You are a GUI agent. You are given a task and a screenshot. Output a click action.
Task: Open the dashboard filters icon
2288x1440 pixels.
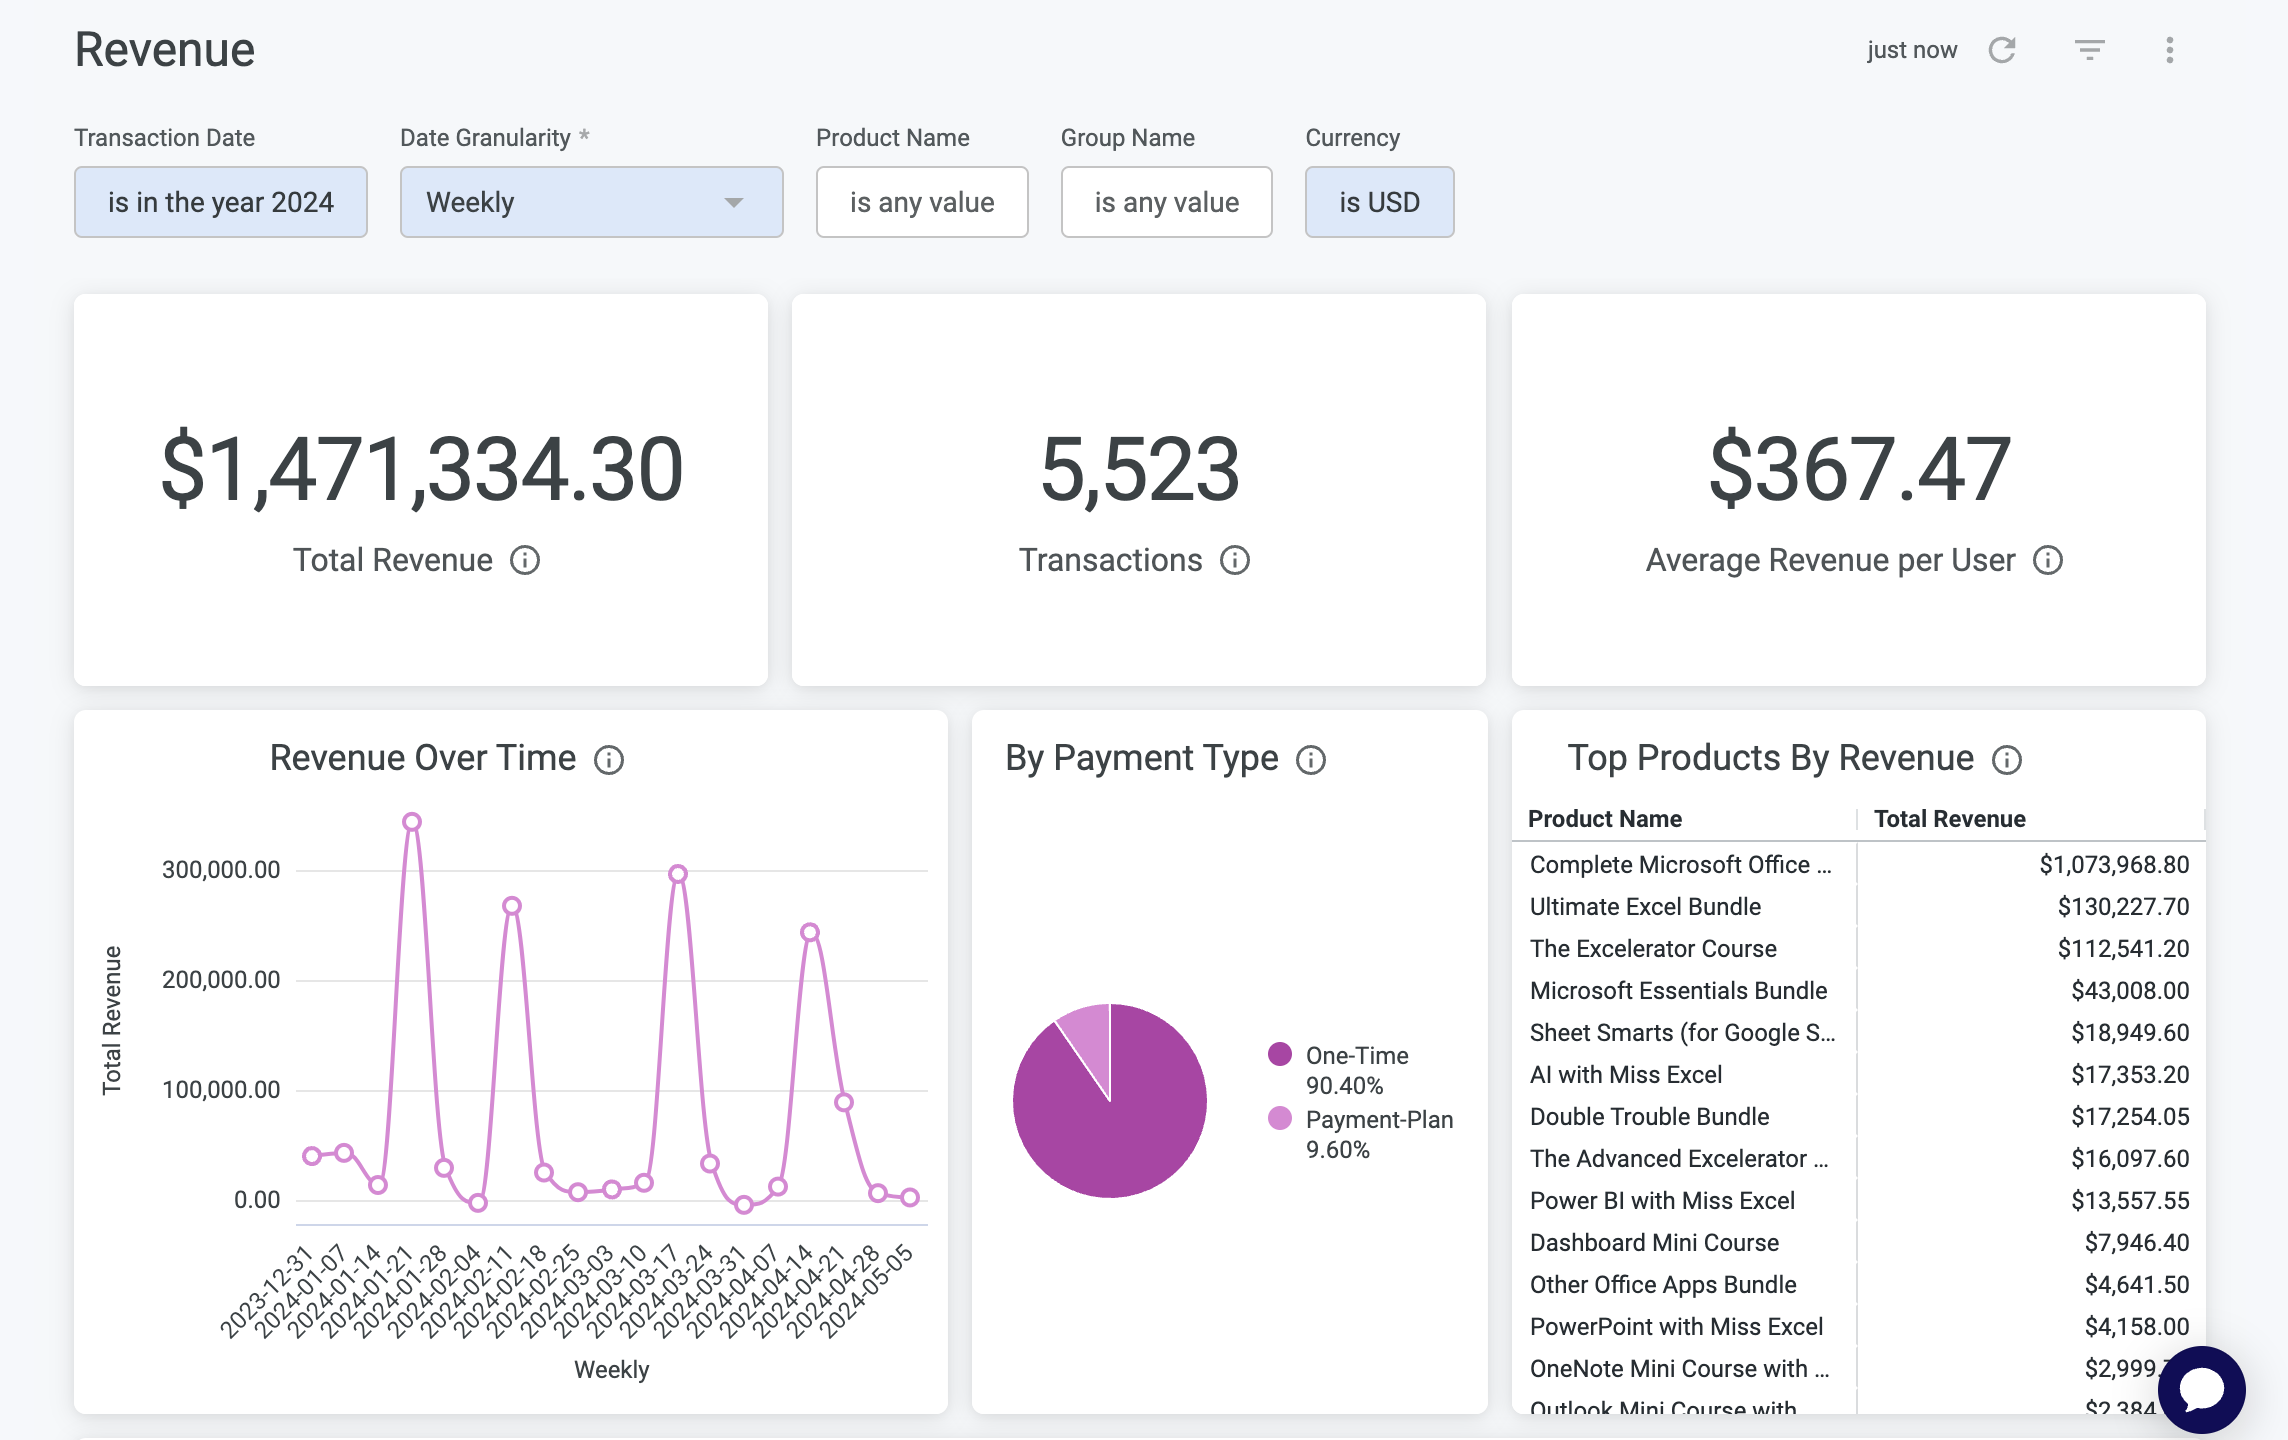[2089, 50]
